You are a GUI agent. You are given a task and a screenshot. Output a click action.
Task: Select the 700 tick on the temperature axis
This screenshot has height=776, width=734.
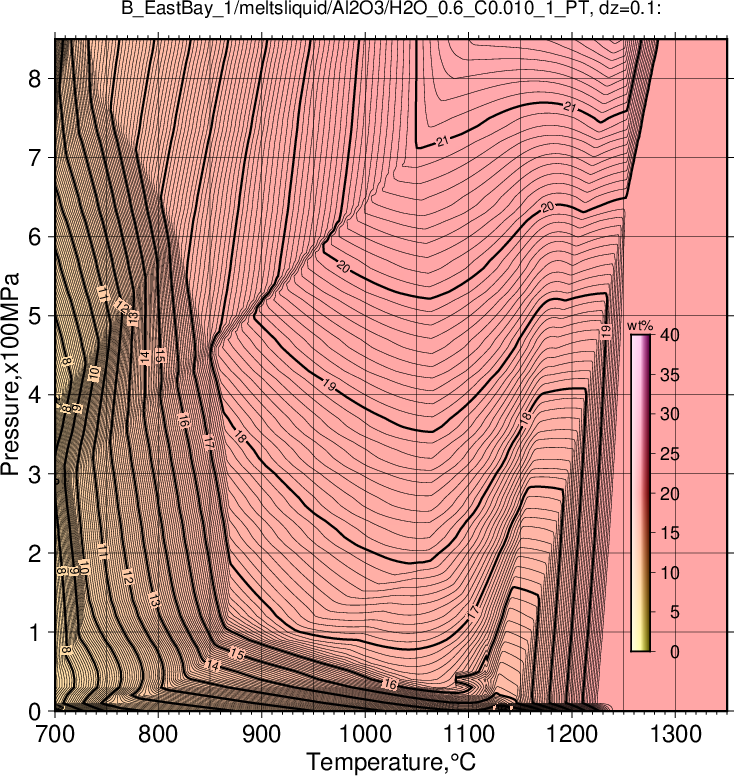click(54, 734)
